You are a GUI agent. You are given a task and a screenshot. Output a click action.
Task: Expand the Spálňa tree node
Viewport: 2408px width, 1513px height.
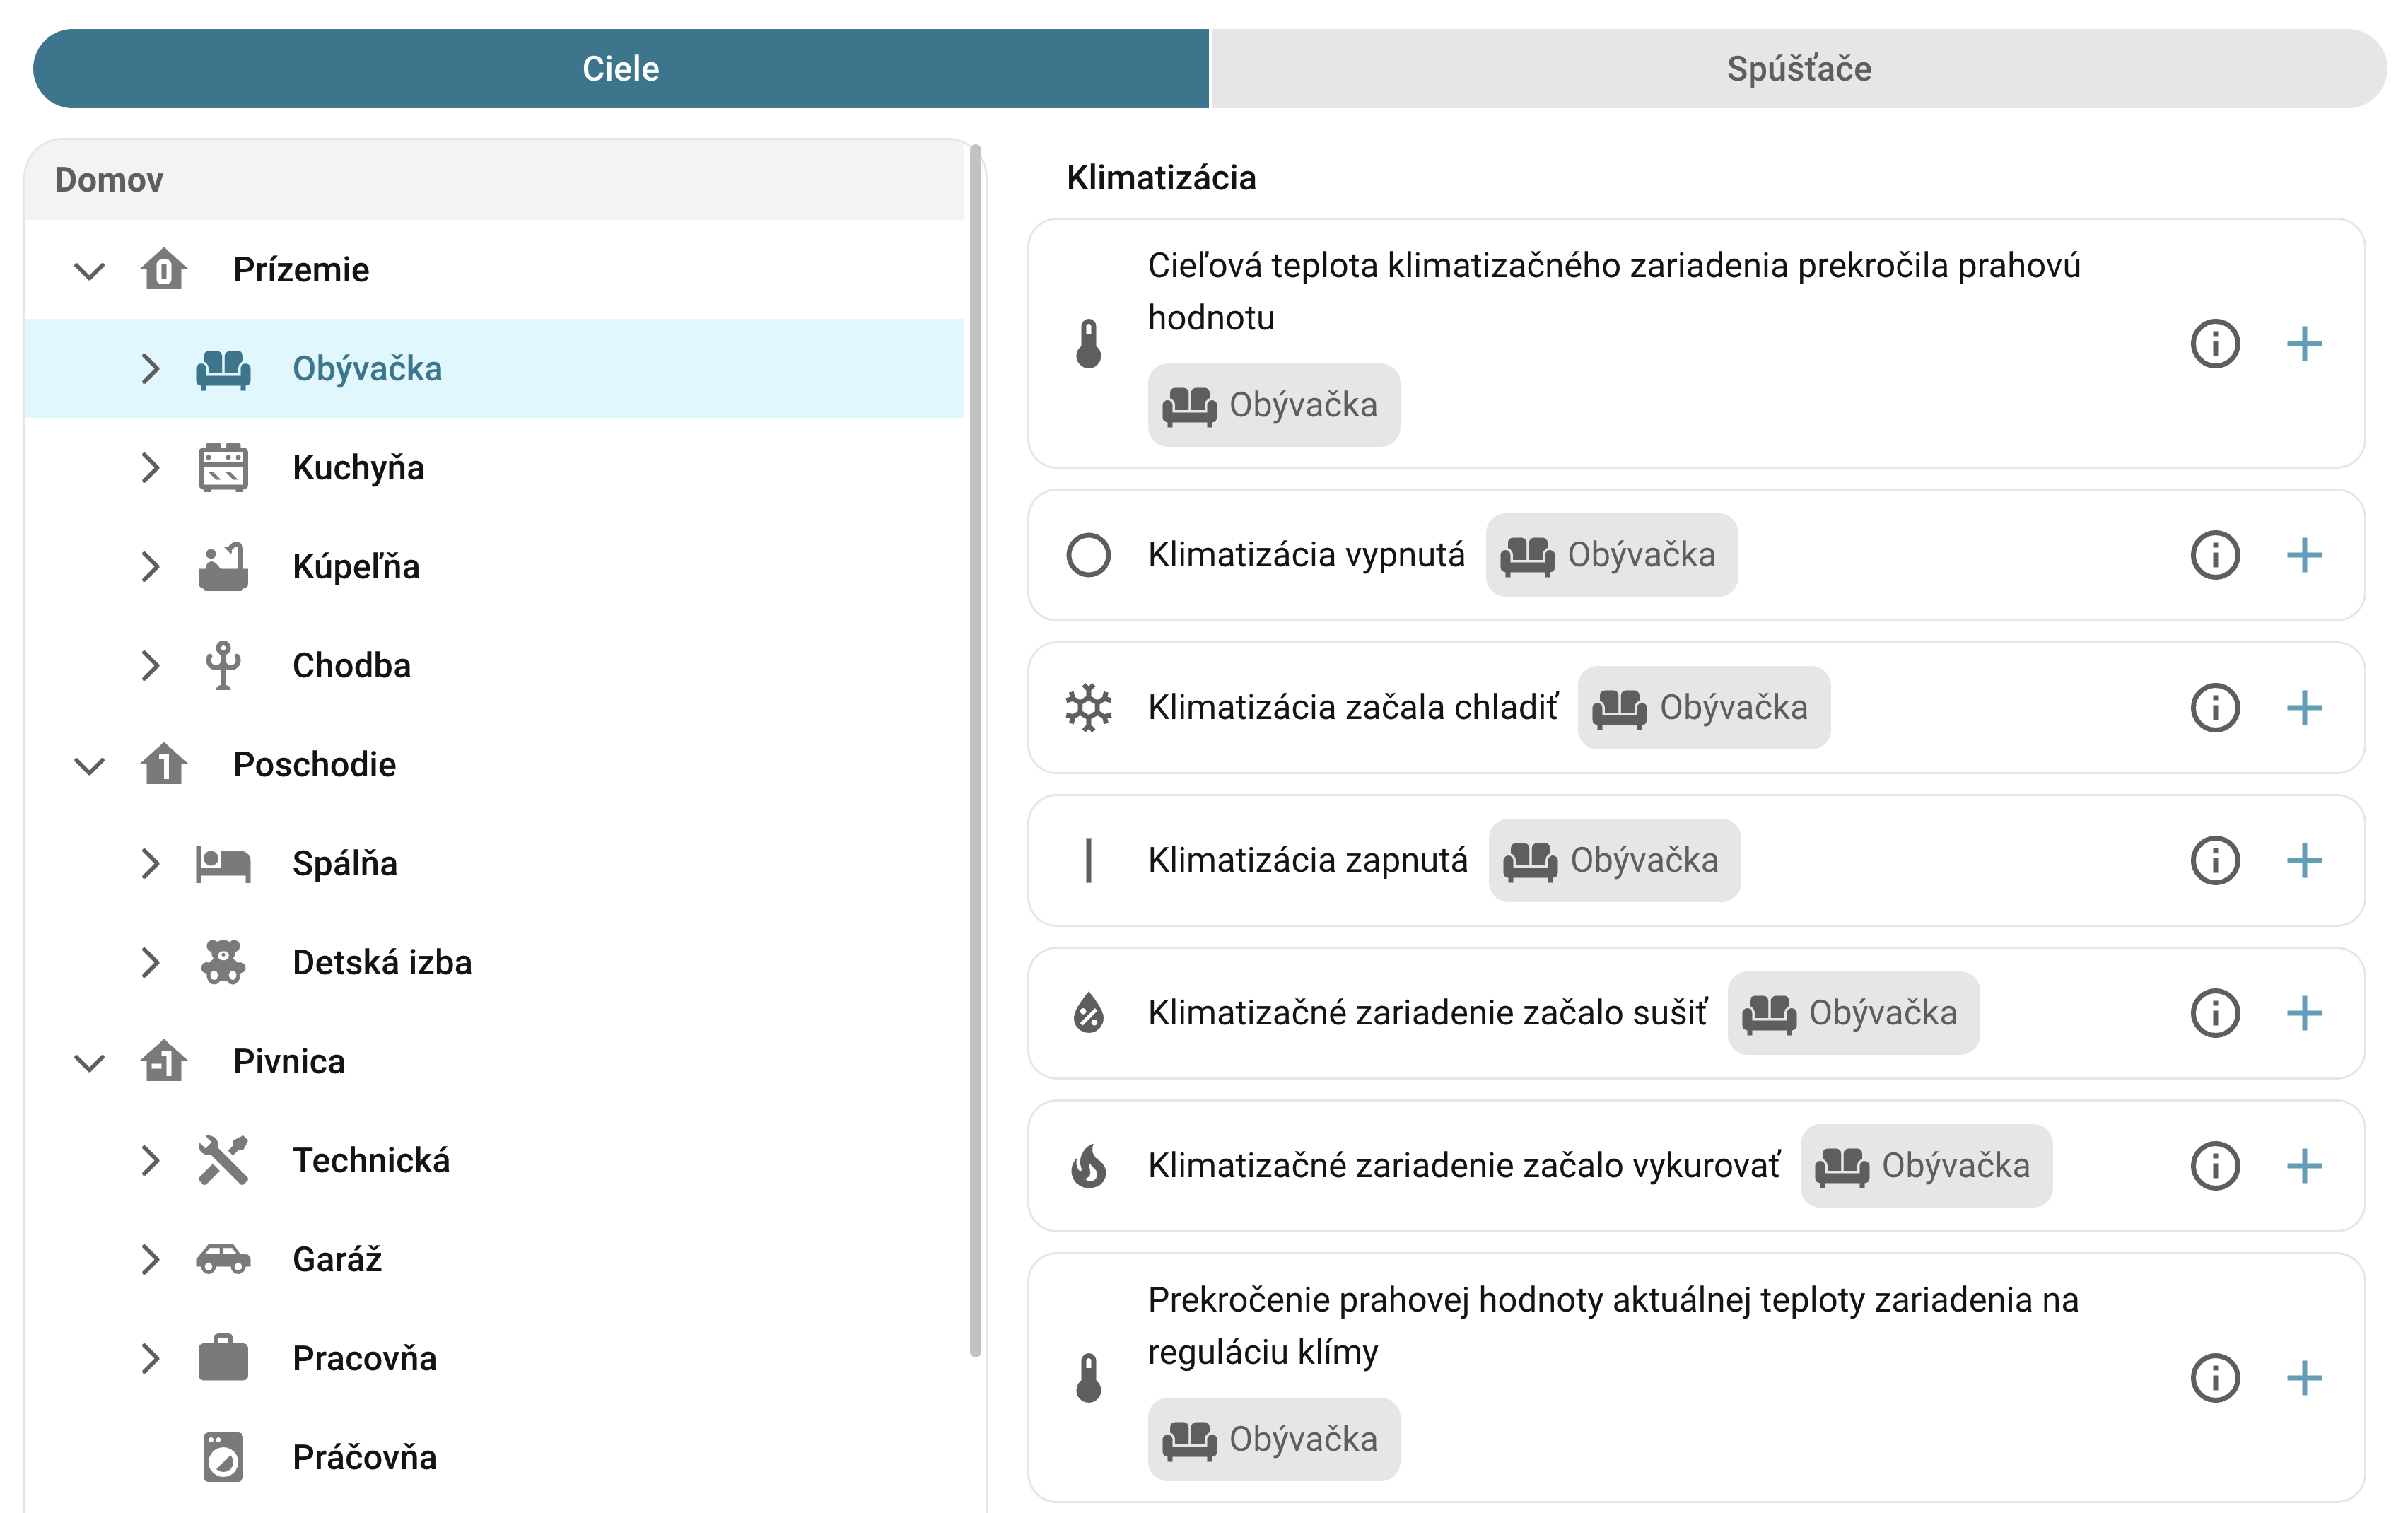point(150,863)
